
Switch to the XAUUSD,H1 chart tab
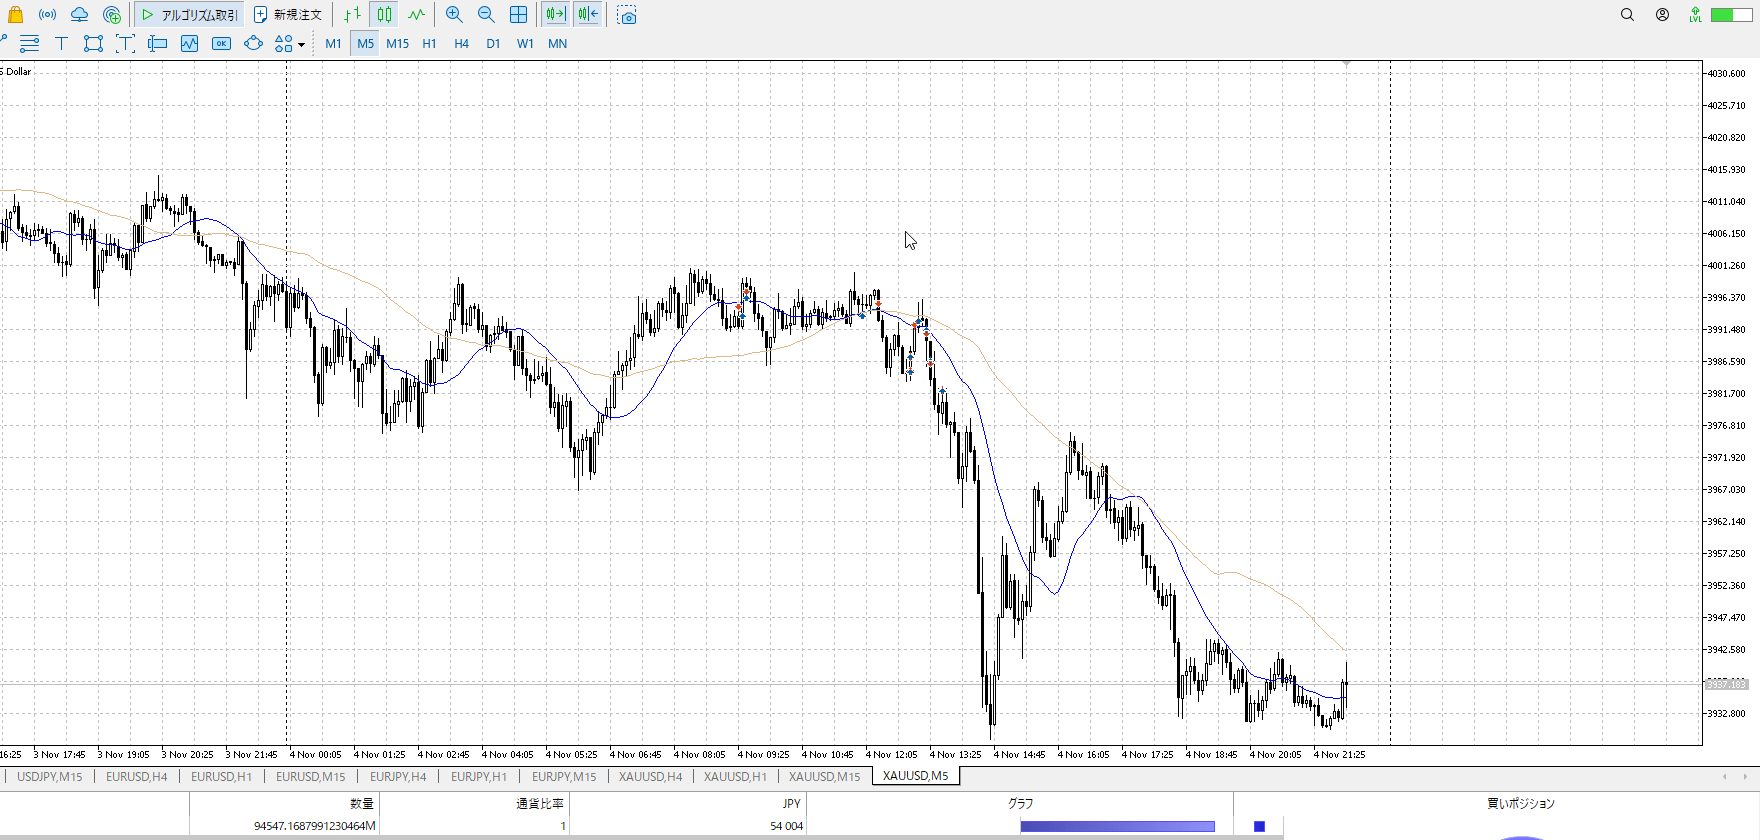[x=735, y=777]
